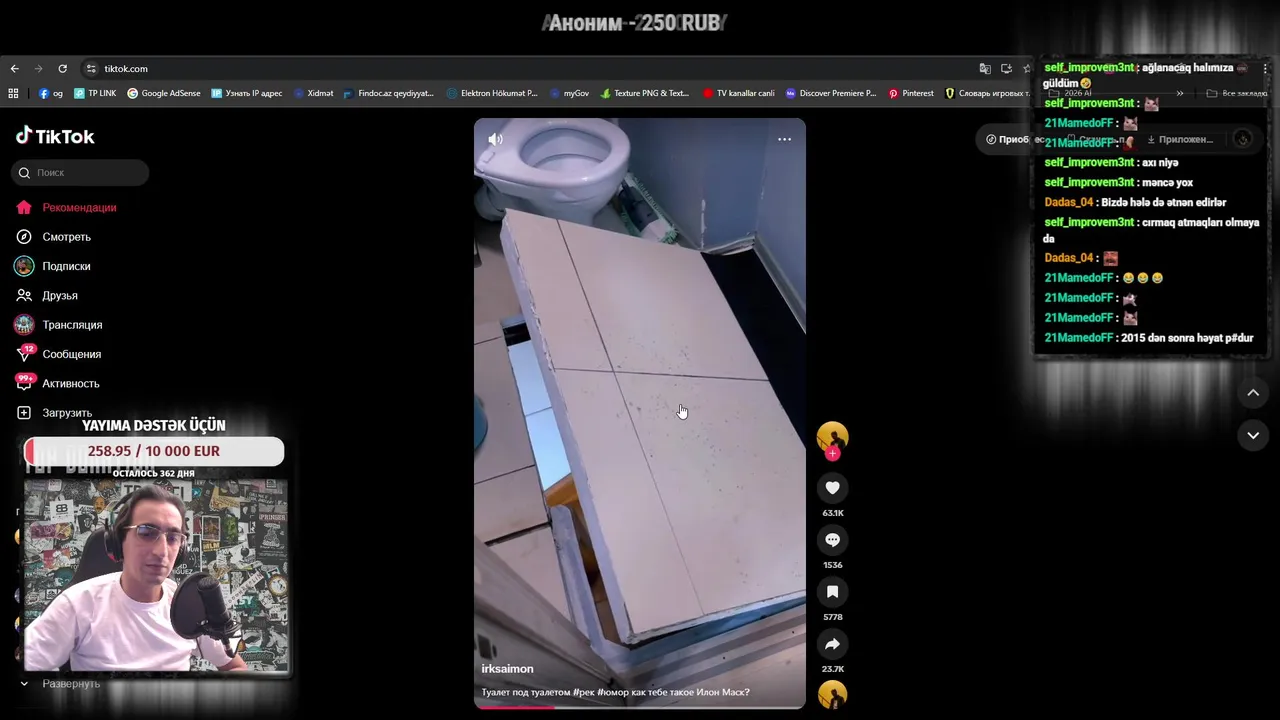Click the playing toilet video area
1280x720 pixels.
pyautogui.click(x=640, y=413)
